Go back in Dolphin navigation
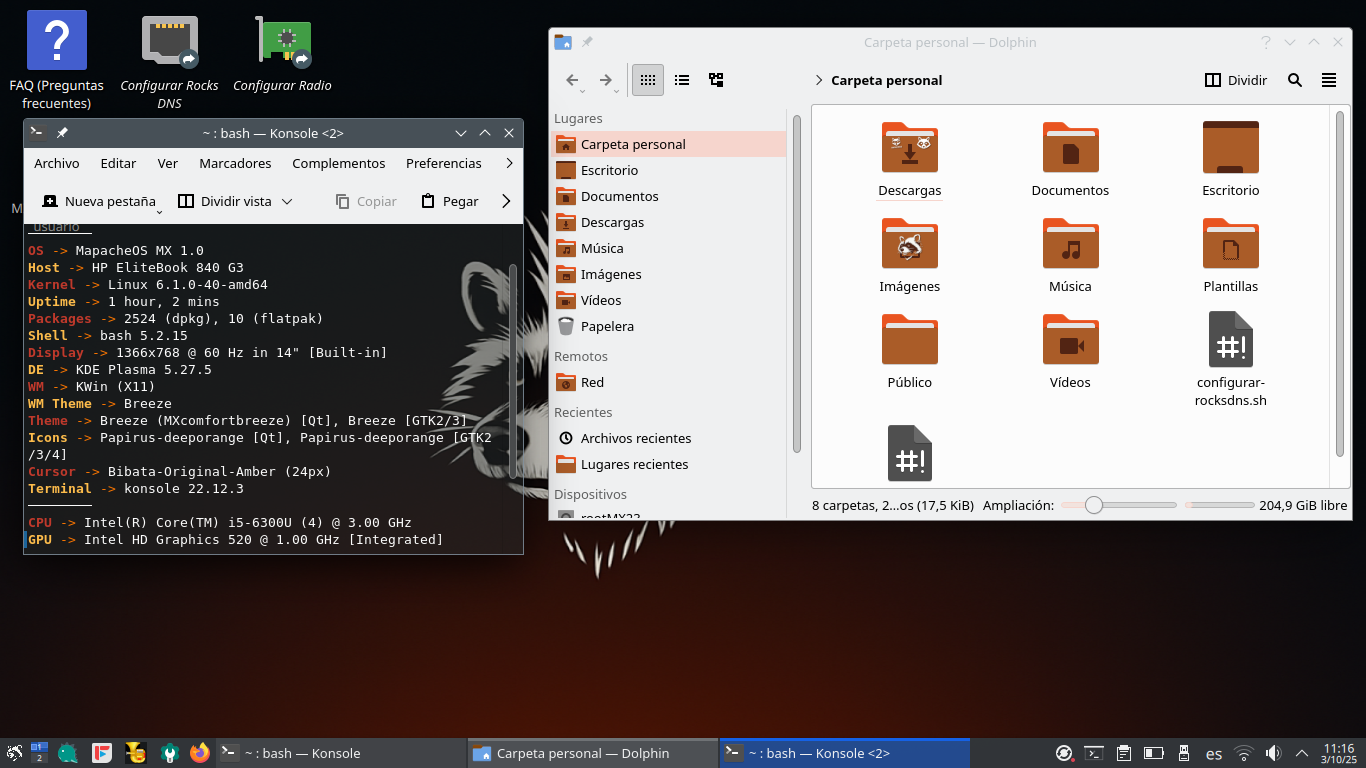Image resolution: width=1366 pixels, height=768 pixels. [572, 80]
